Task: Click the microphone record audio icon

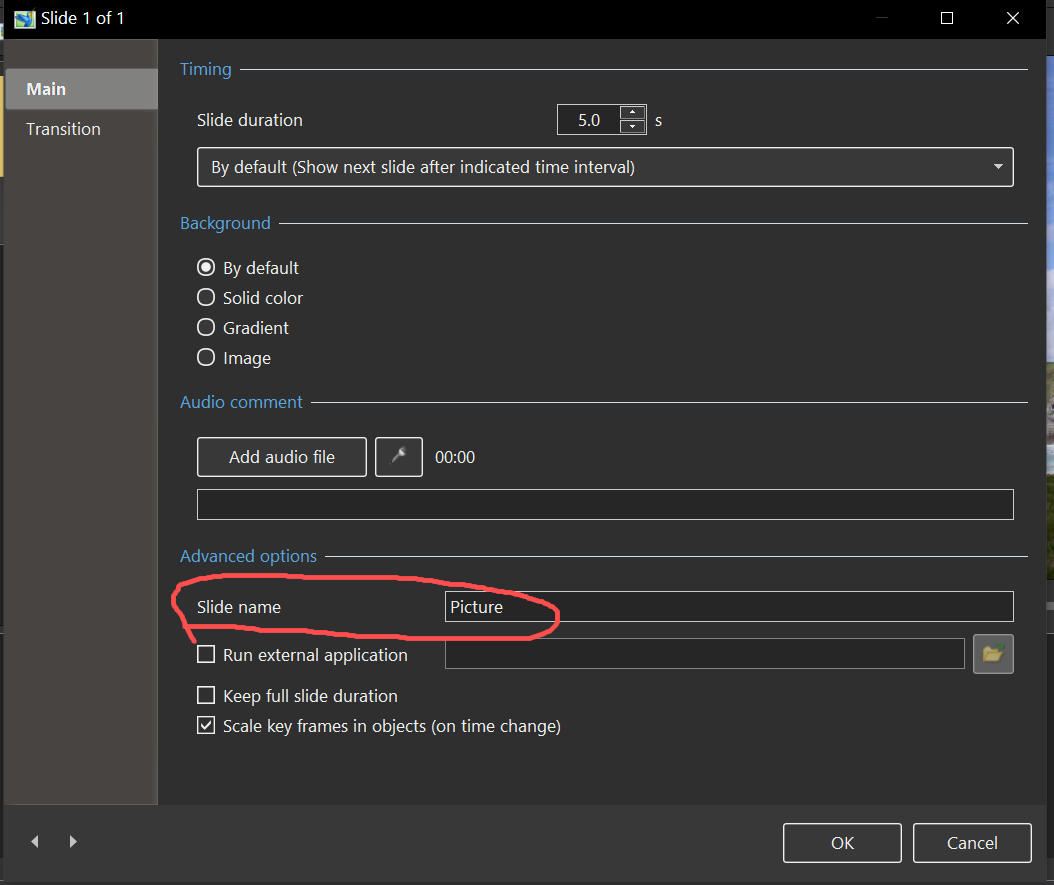Action: (398, 457)
